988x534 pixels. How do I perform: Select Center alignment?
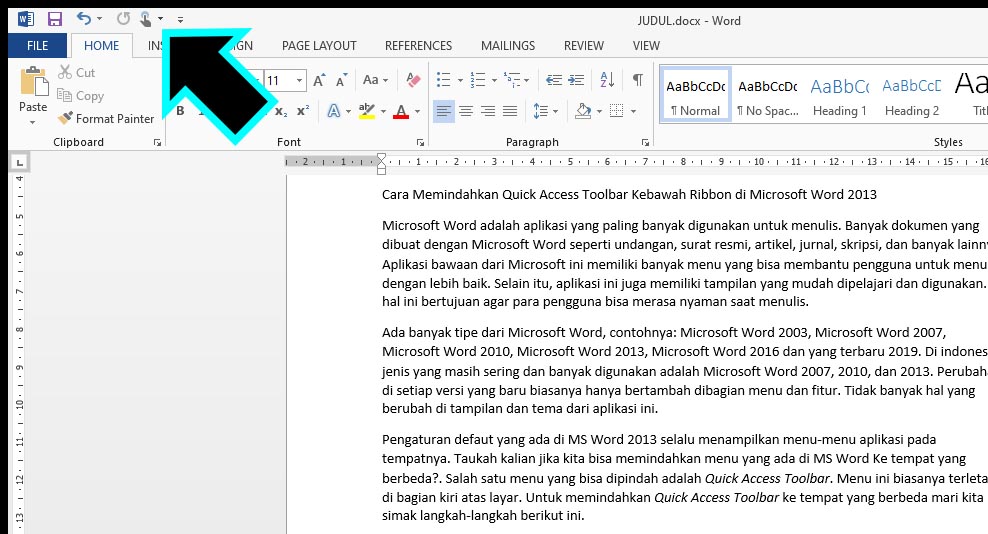point(466,112)
